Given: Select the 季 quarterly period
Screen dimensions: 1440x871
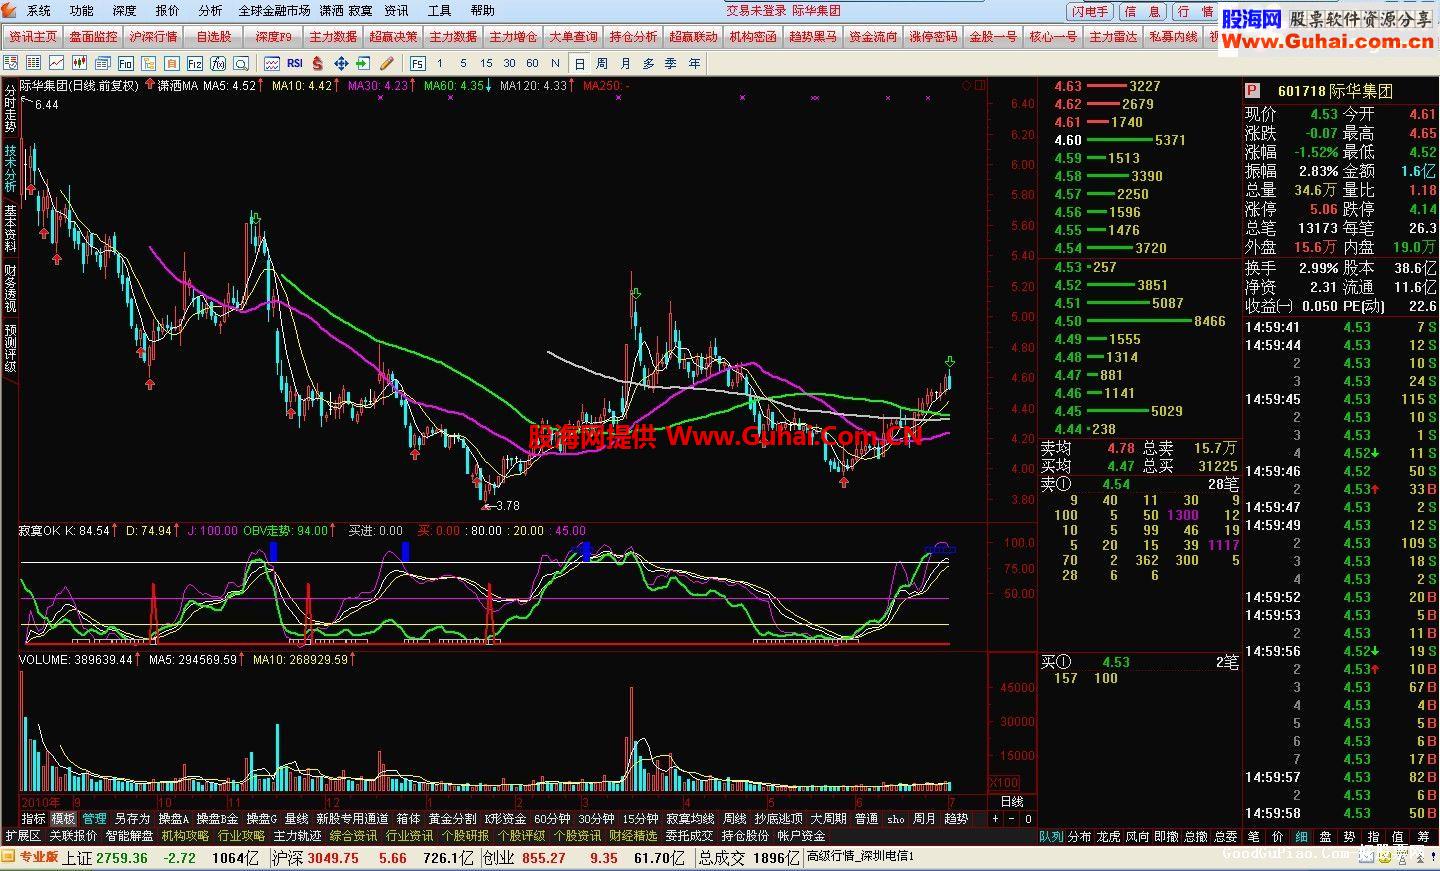Looking at the screenshot, I should 671,63.
